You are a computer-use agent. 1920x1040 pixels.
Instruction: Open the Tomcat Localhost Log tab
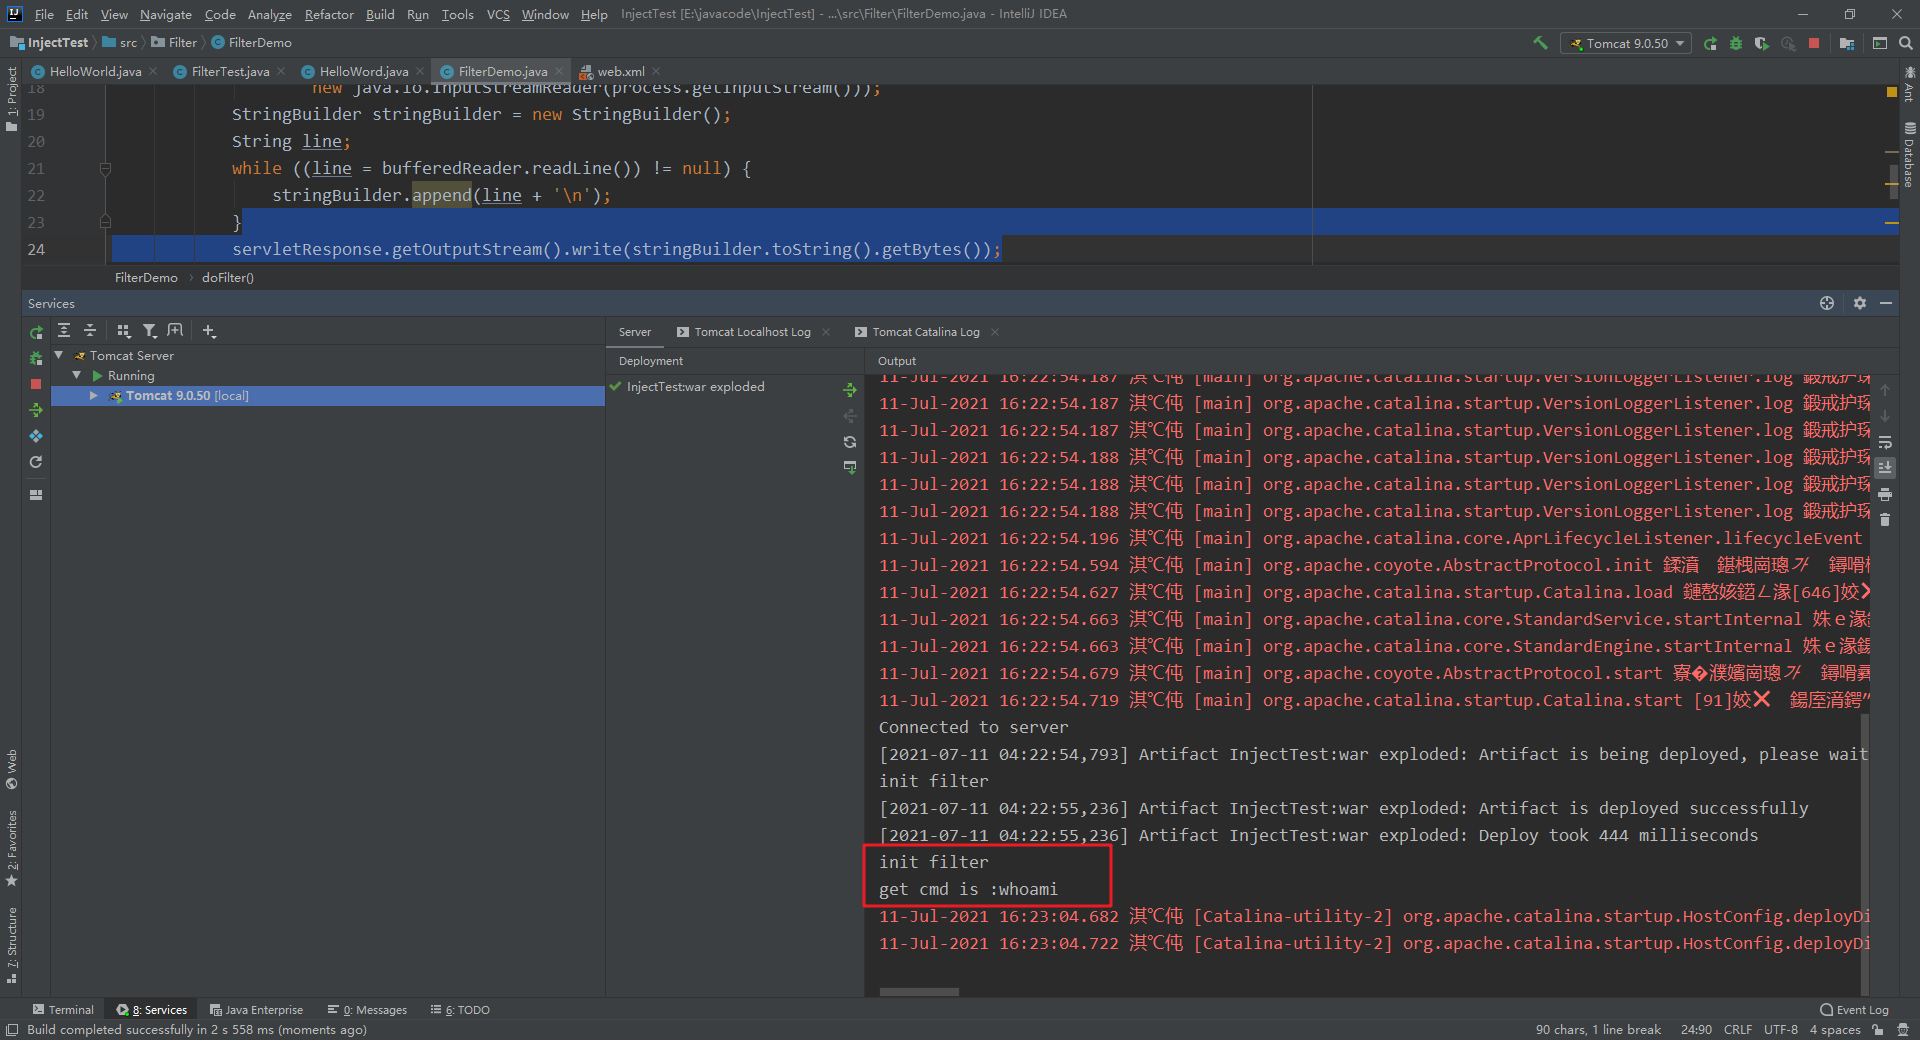coord(752,332)
